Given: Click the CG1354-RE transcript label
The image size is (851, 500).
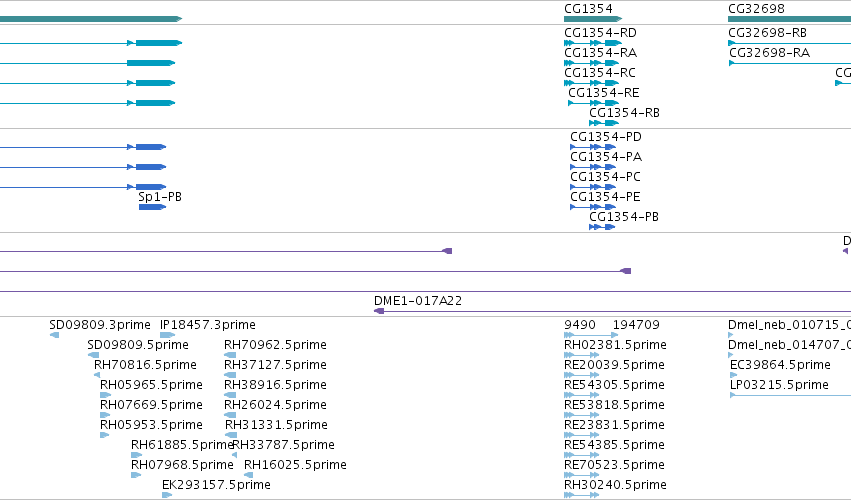Looking at the screenshot, I should (x=604, y=93).
